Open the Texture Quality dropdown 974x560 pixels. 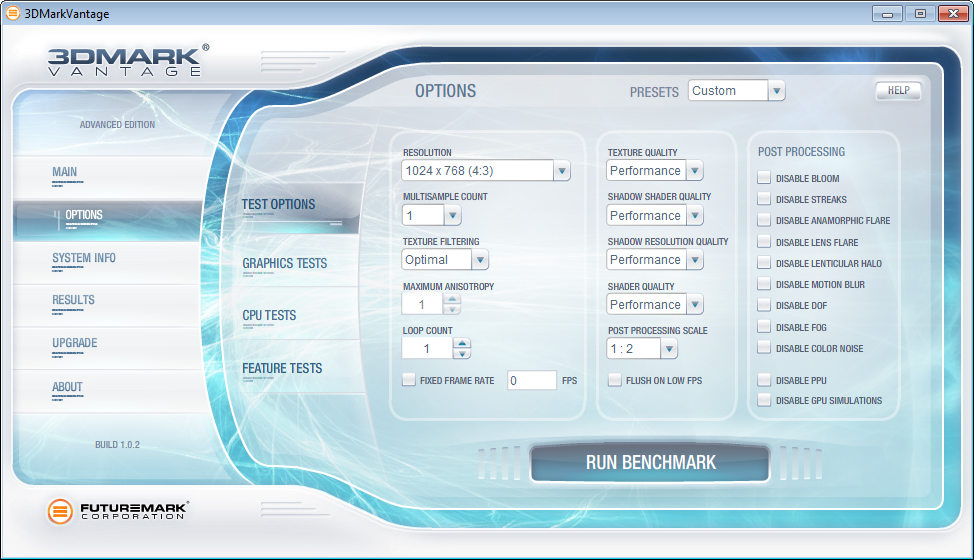point(655,170)
